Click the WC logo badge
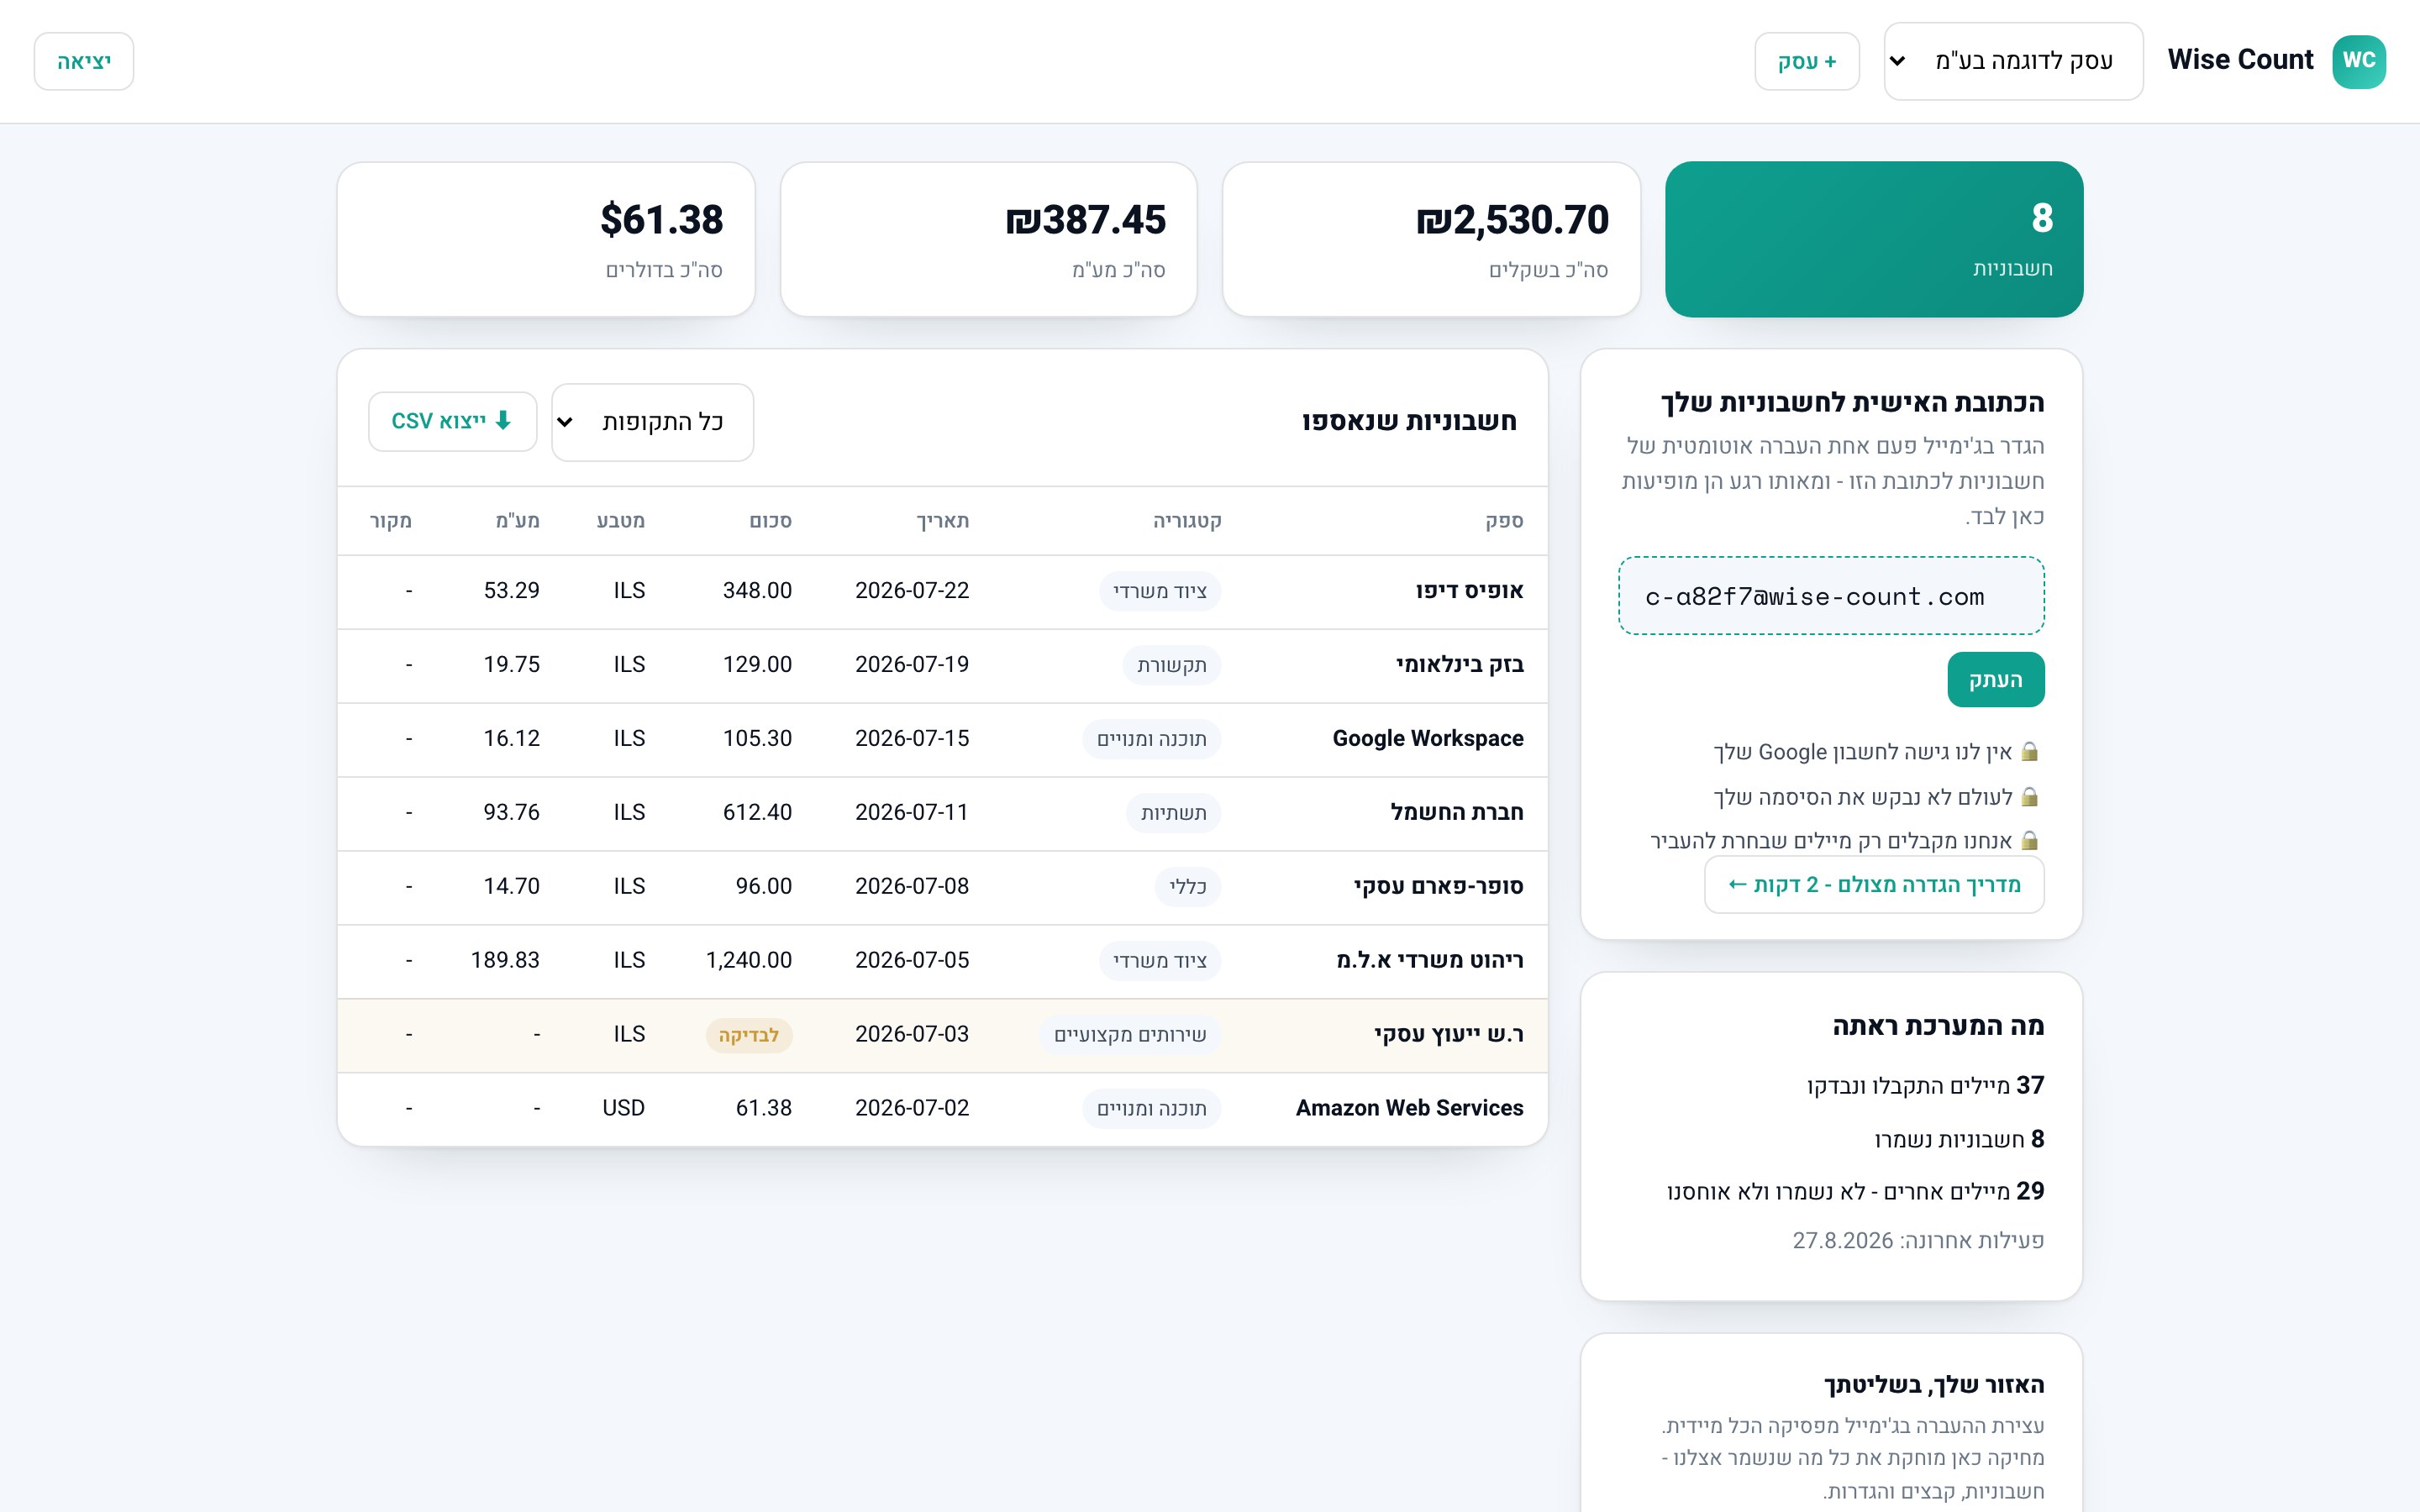 point(2358,61)
